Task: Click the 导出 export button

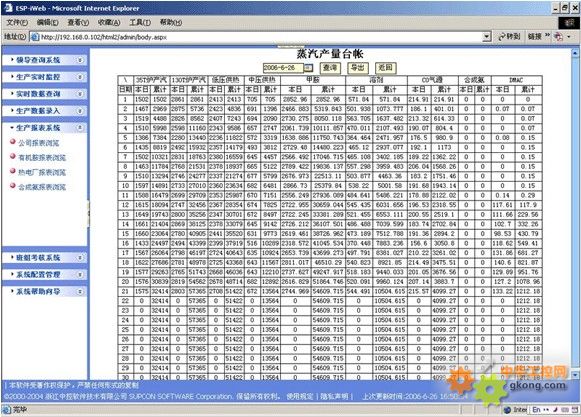Action: [x=358, y=68]
